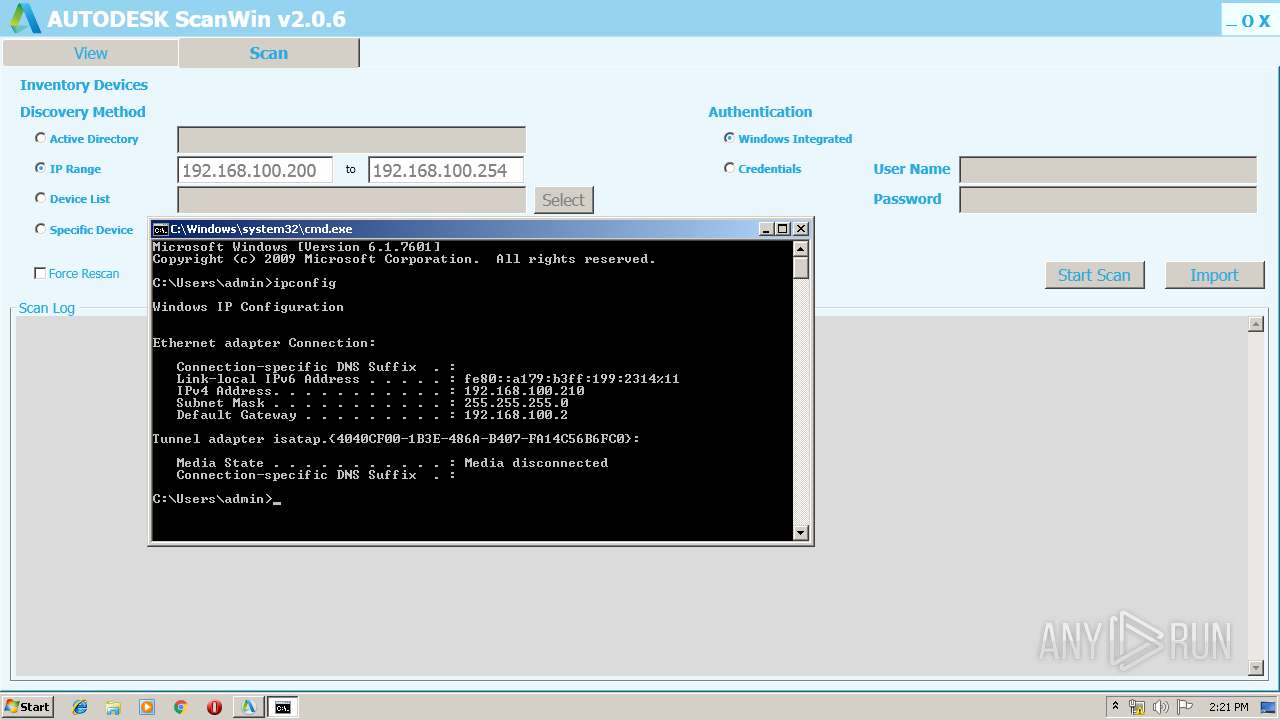Click the 'Windows IP Configuration' text
This screenshot has height=720, width=1280.
[x=248, y=307]
